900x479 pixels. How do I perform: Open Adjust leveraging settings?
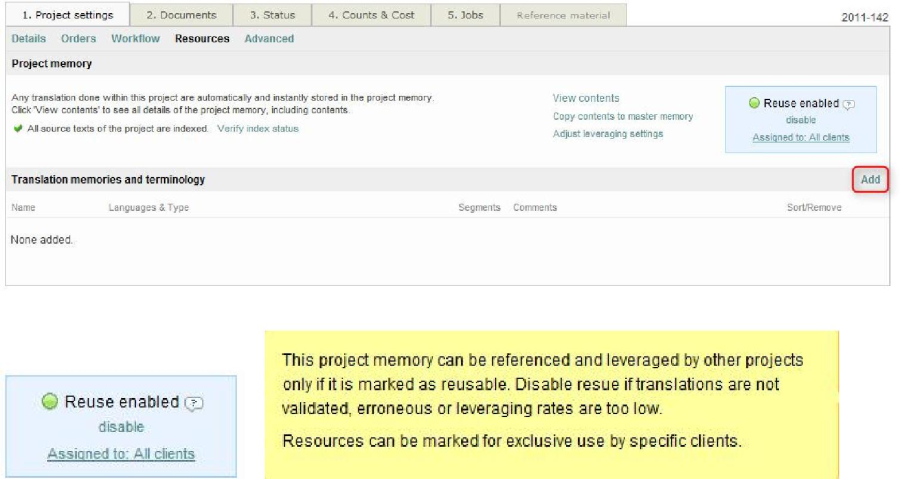pyautogui.click(x=607, y=134)
